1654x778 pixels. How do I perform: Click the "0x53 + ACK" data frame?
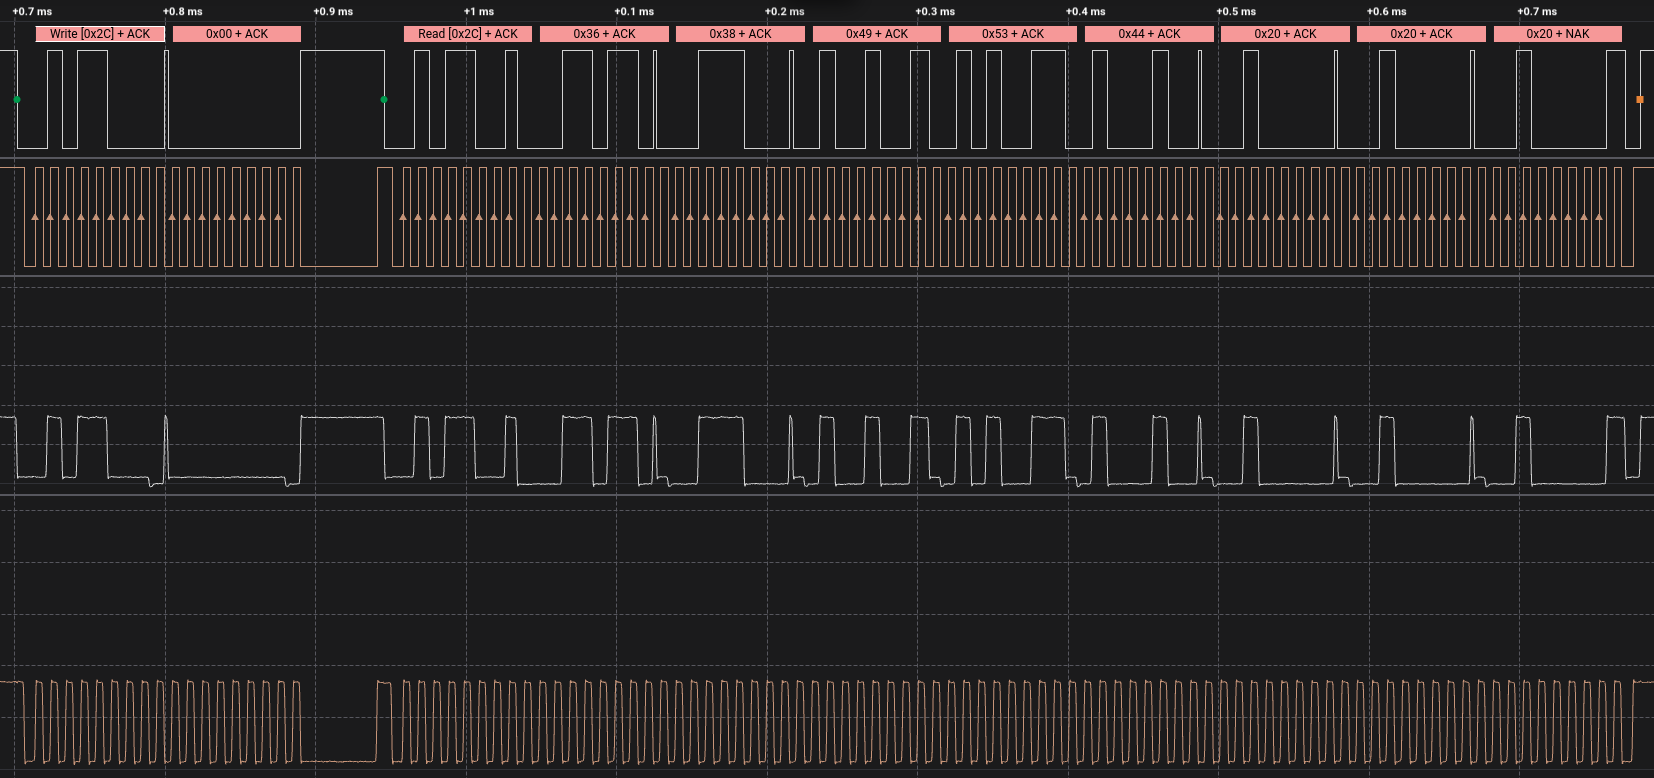1012,34
